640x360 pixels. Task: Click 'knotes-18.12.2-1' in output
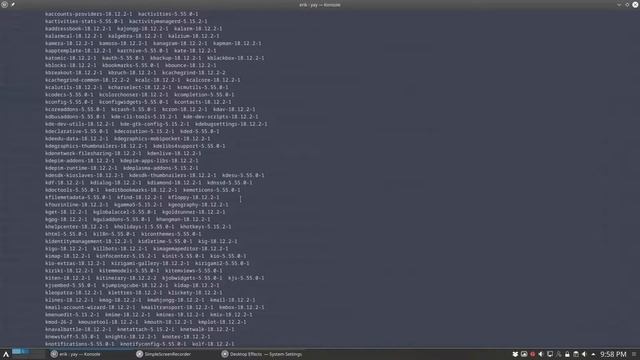coord(186,337)
